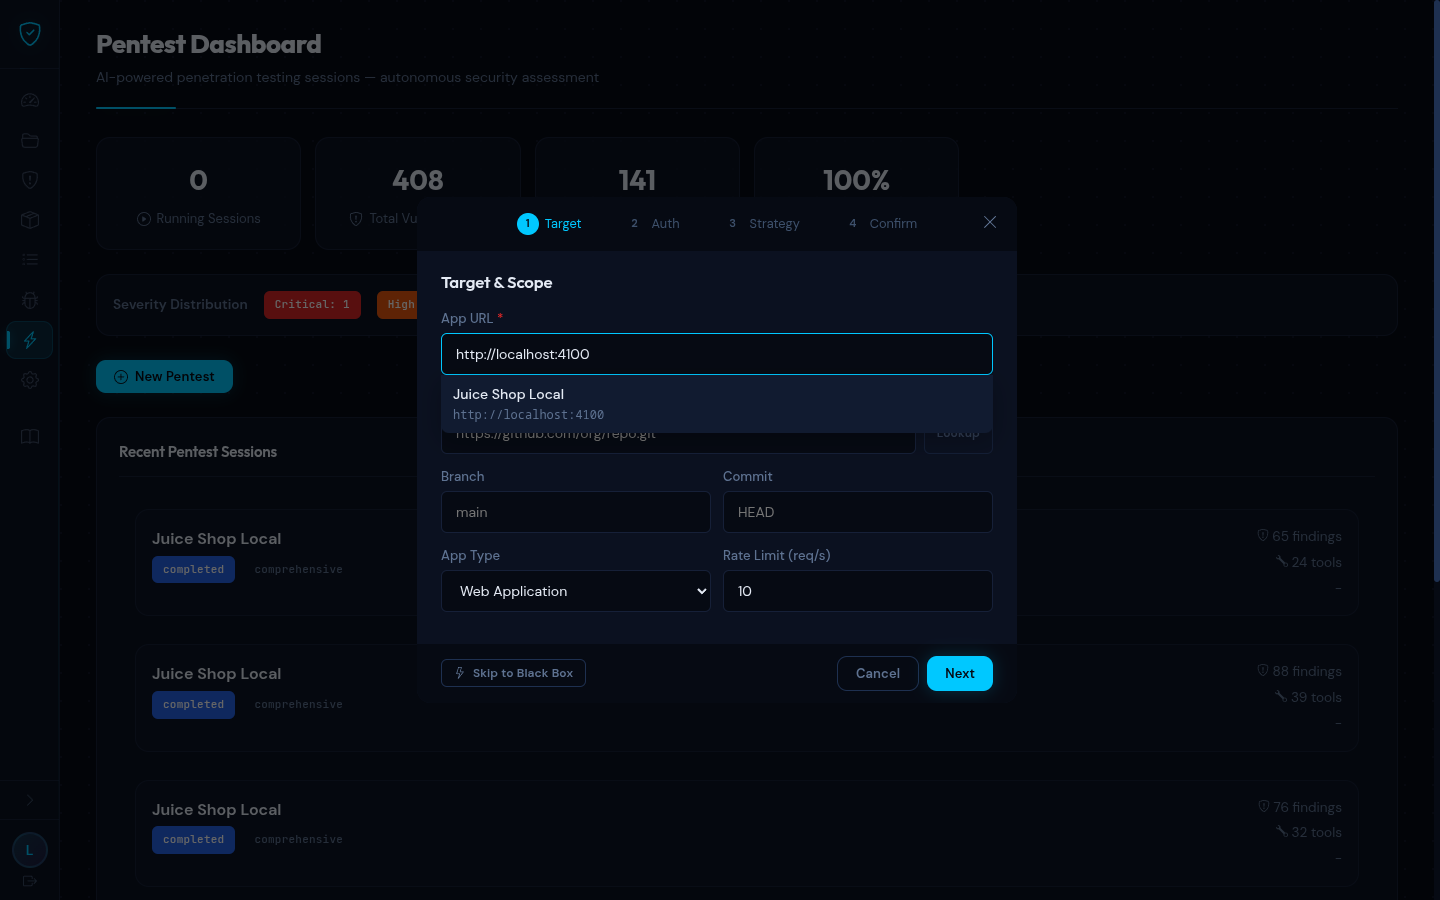Switch to the Auth wizard step

[x=655, y=223]
